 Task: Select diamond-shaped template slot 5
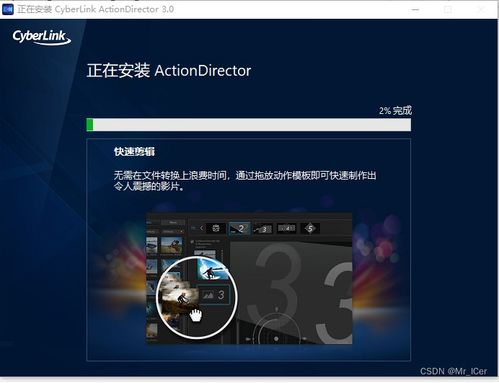click(x=310, y=228)
